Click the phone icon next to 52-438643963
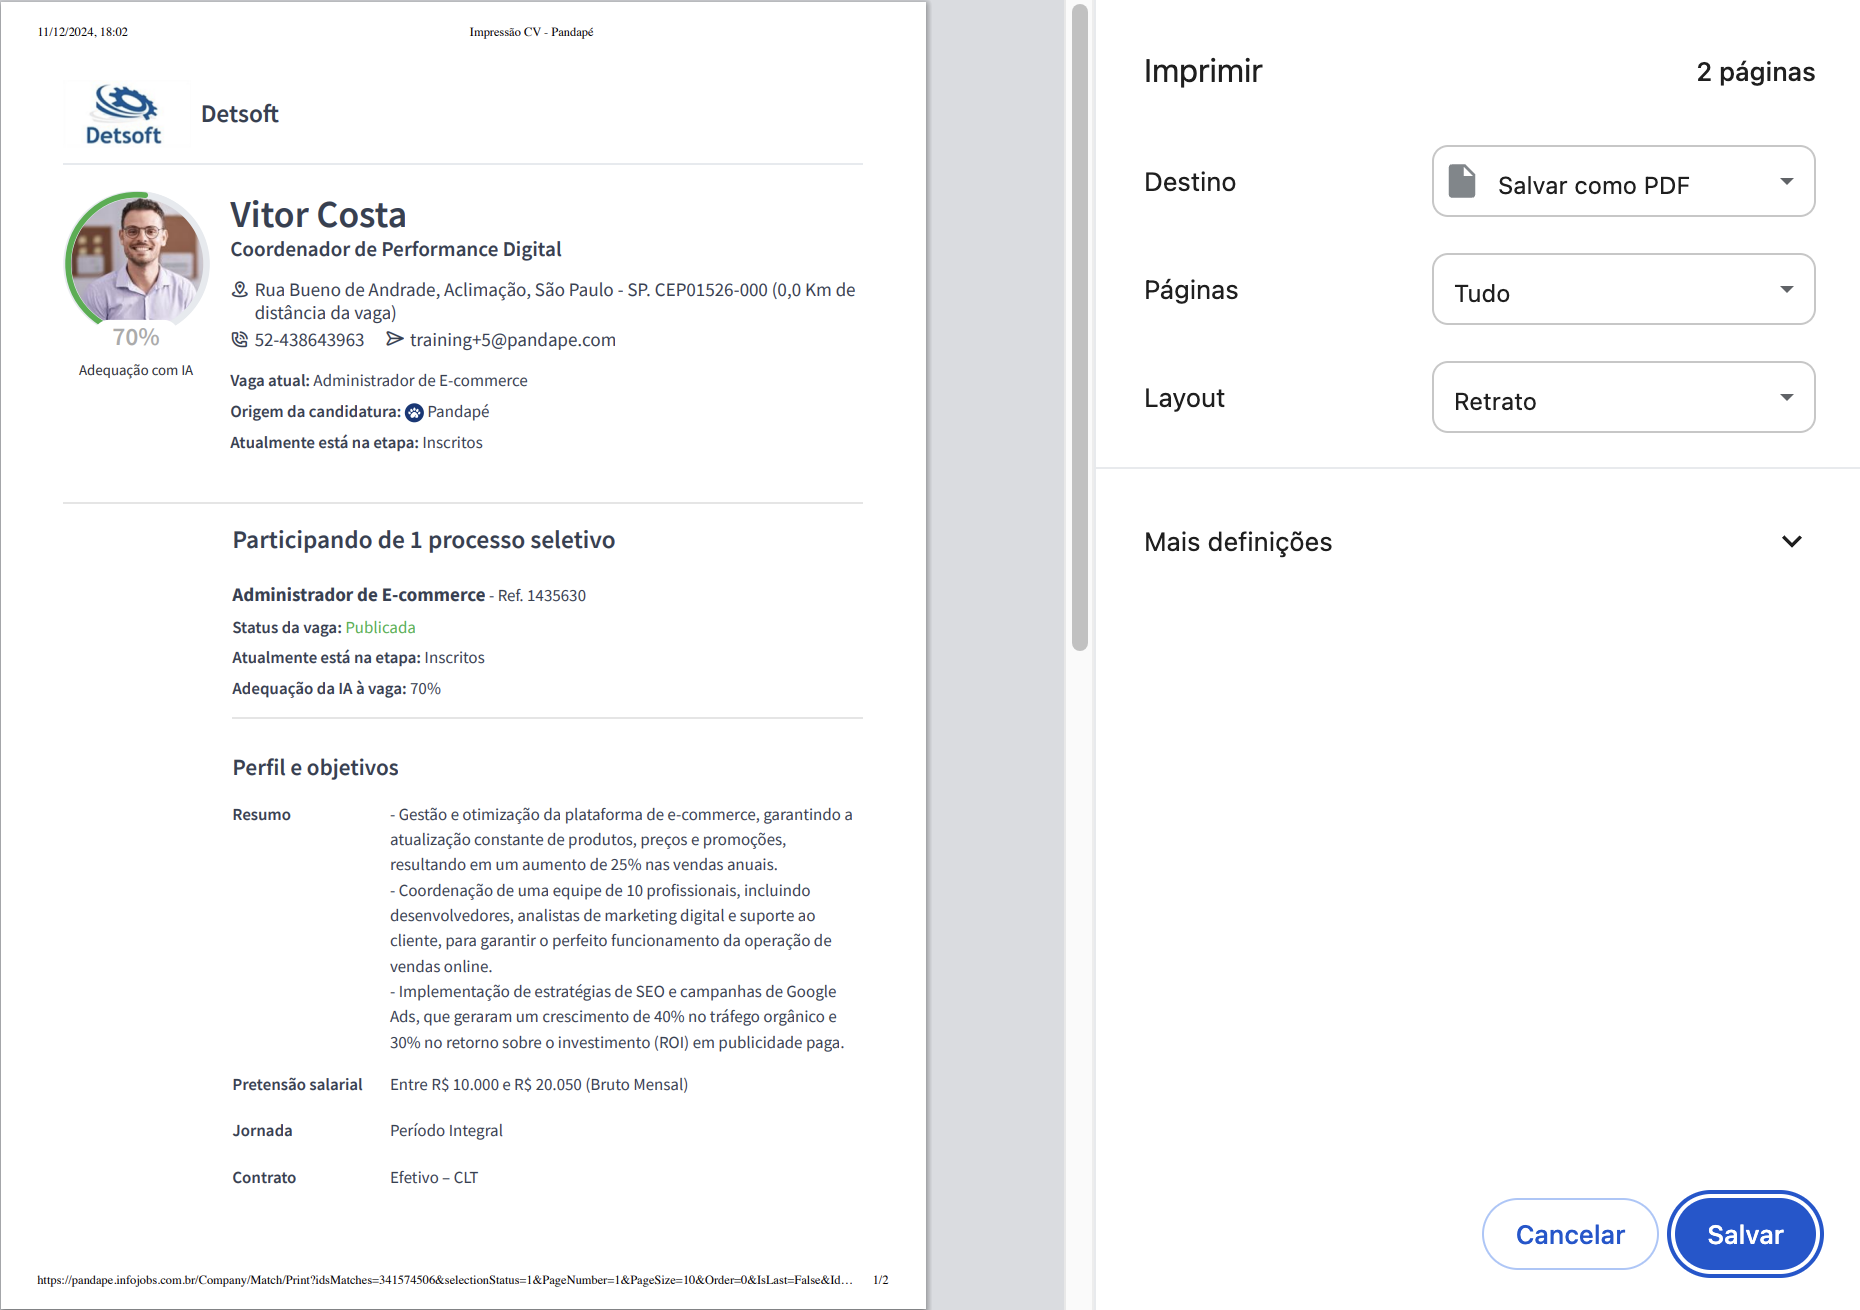This screenshot has width=1860, height=1310. click(x=240, y=340)
